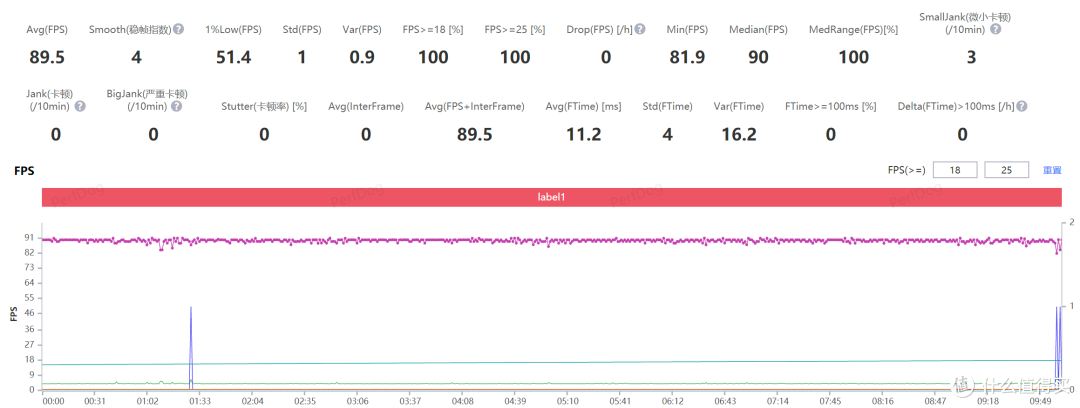Click the Var(FTime) value 16.2
This screenshot has width=1080, height=408.
[x=738, y=134]
